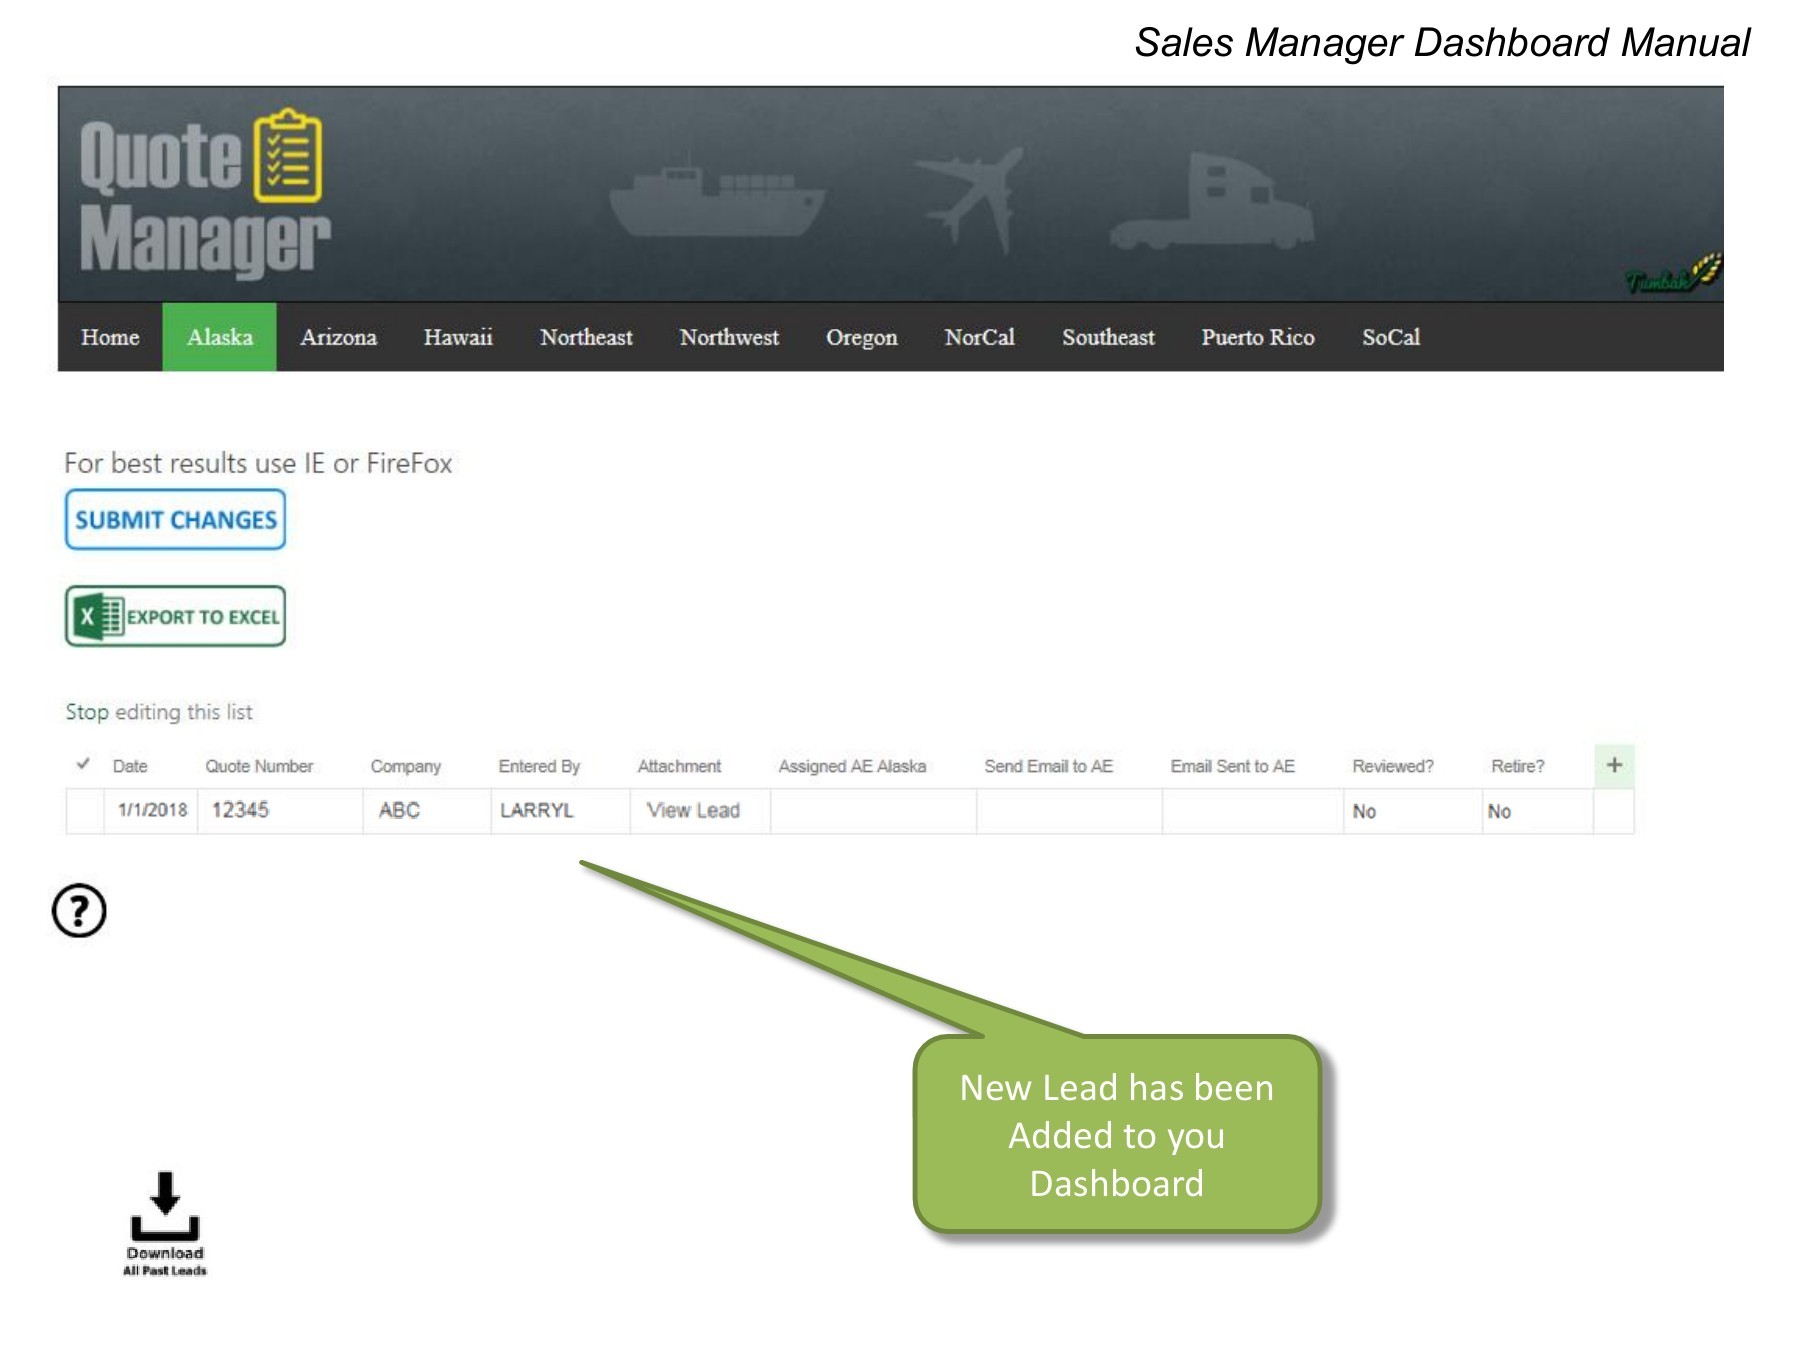This screenshot has width=1800, height=1350.
Task: Toggle the select-all checkmark in table header
Action: 83,765
